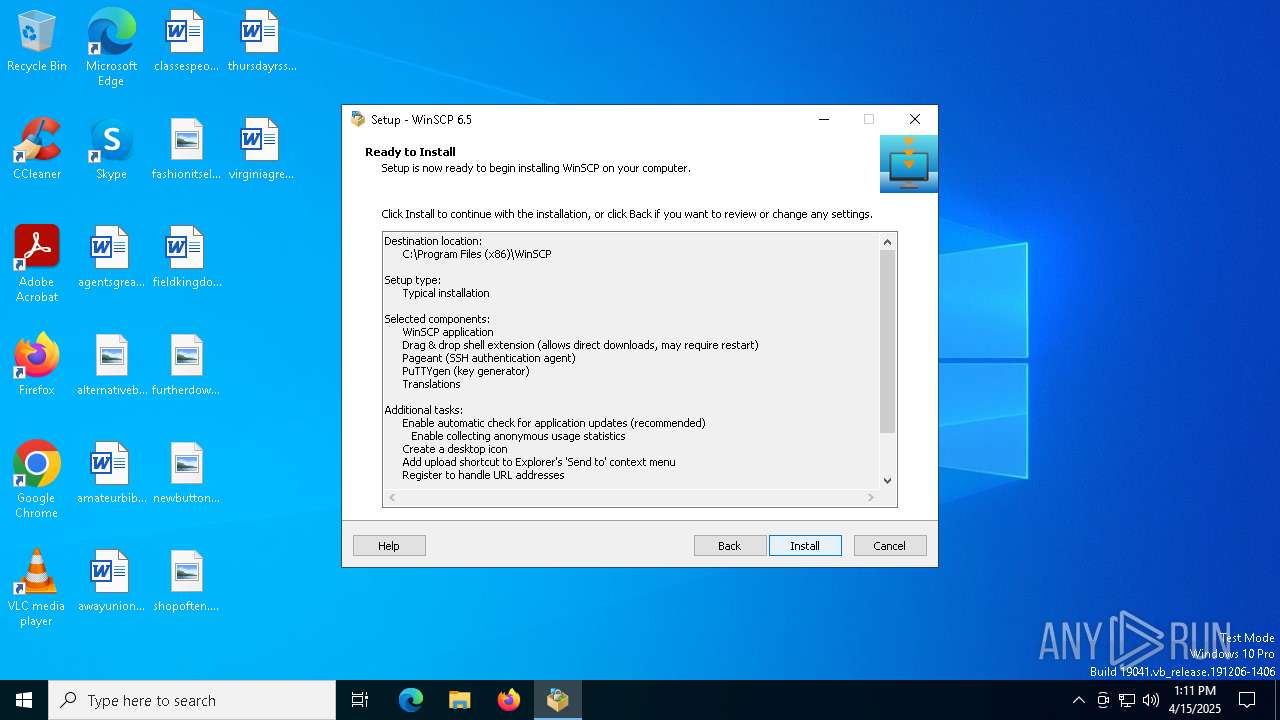Select the awayunion Word document icon

pyautogui.click(x=111, y=581)
